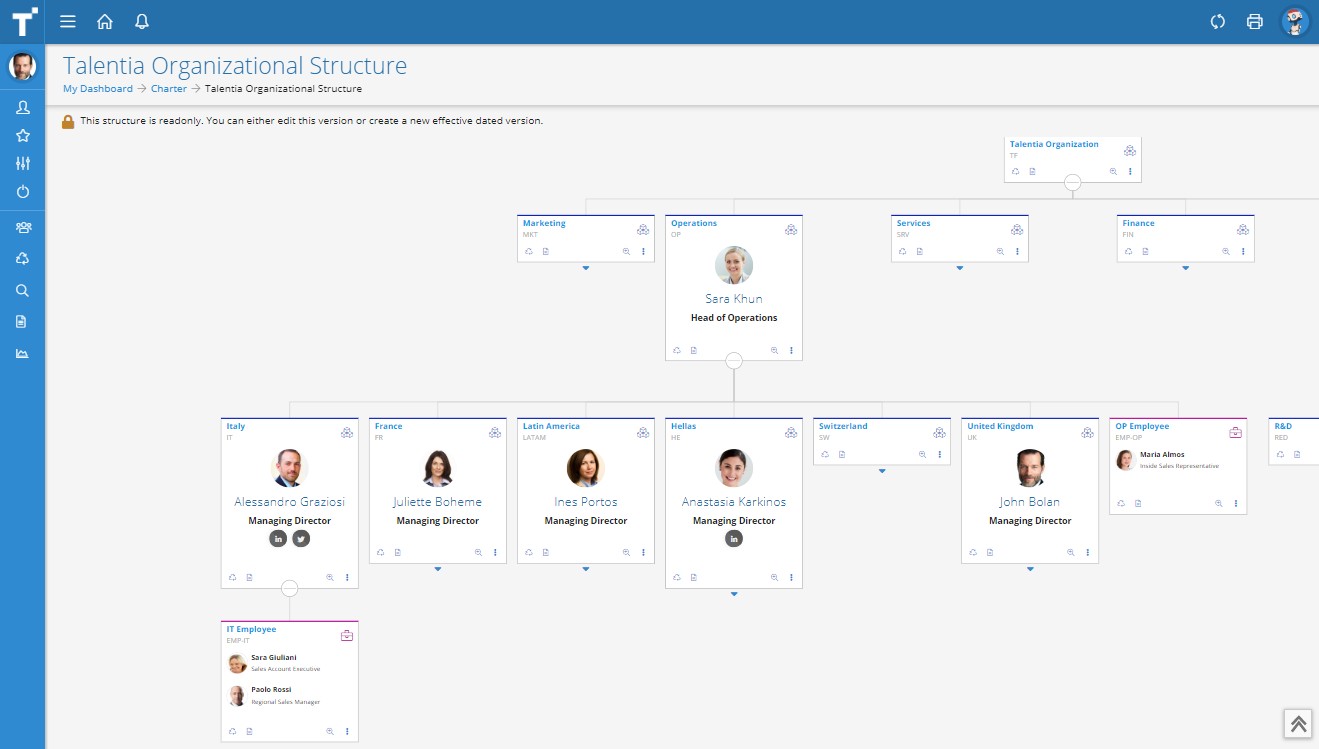This screenshot has width=1319, height=749.
Task: Expand the France node arrow
Action: [438, 569]
